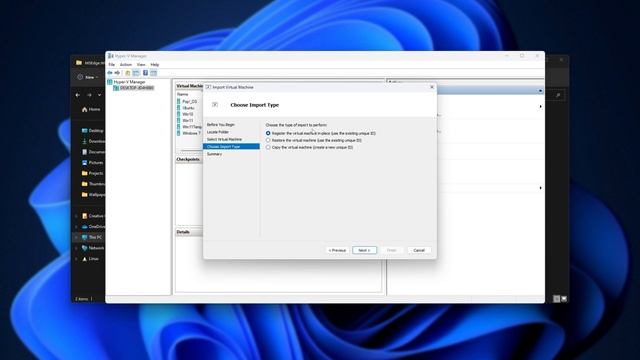
Task: Click the Import Virtual Machine dialog title icon
Action: (208, 87)
